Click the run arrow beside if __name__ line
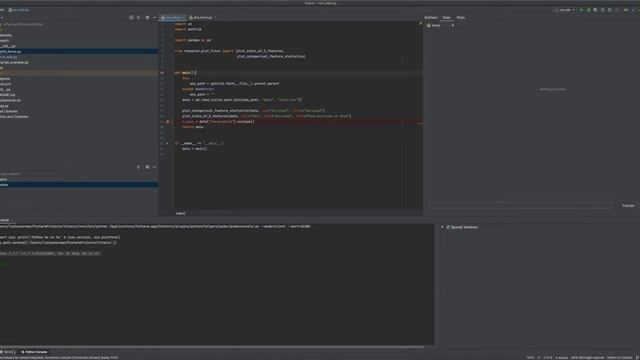 (x=167, y=143)
